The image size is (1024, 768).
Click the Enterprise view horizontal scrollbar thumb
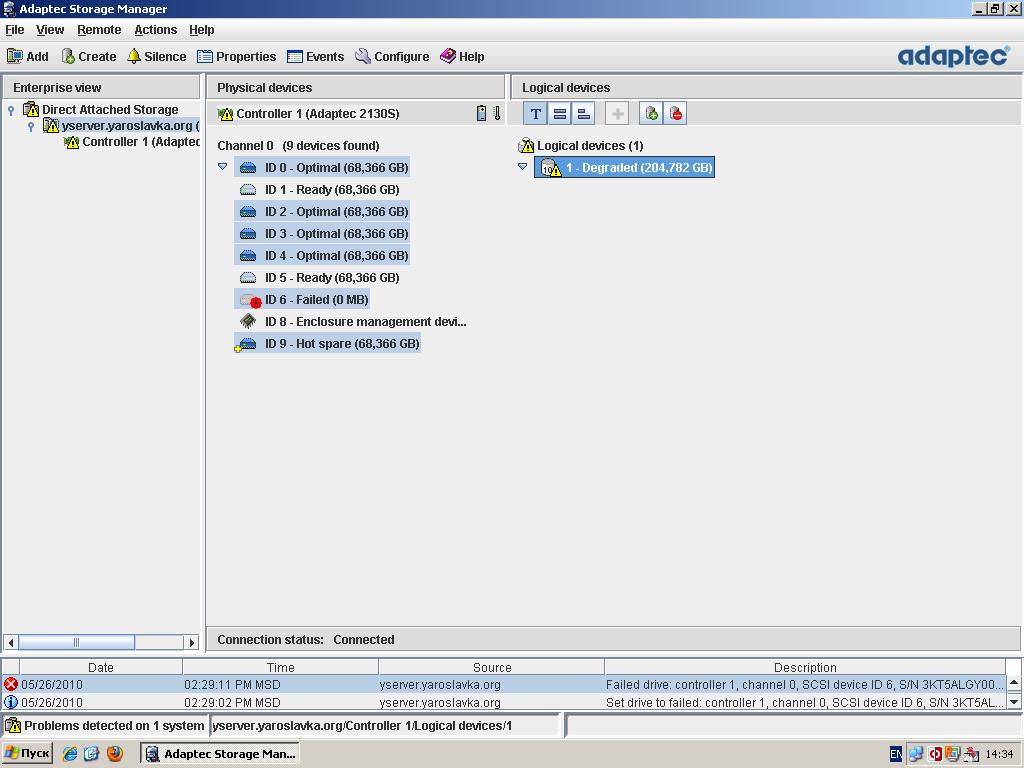coord(76,642)
